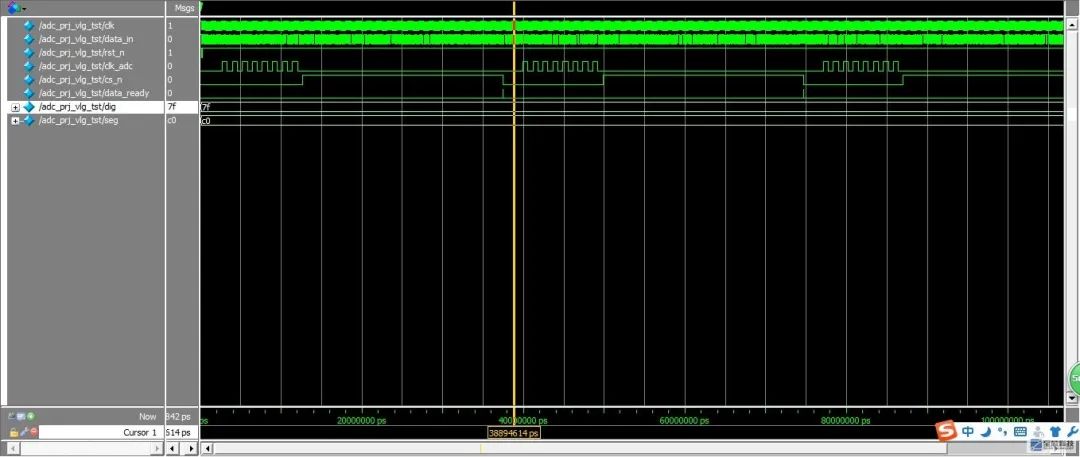Open the Sogou toolbox wrench icon

pos(1072,431)
